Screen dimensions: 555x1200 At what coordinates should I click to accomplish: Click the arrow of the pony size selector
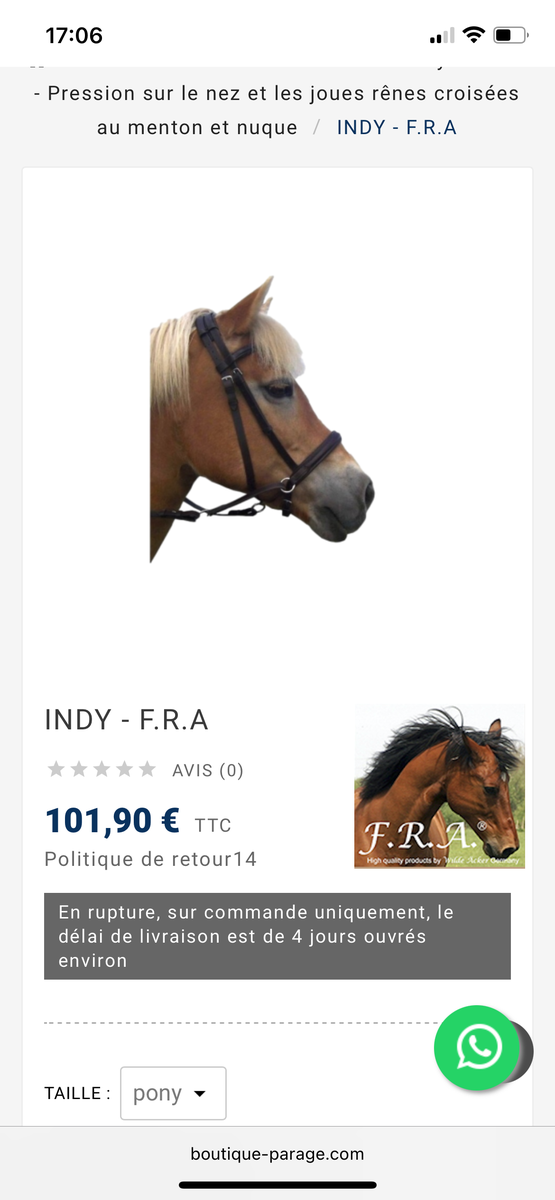[x=200, y=1094]
